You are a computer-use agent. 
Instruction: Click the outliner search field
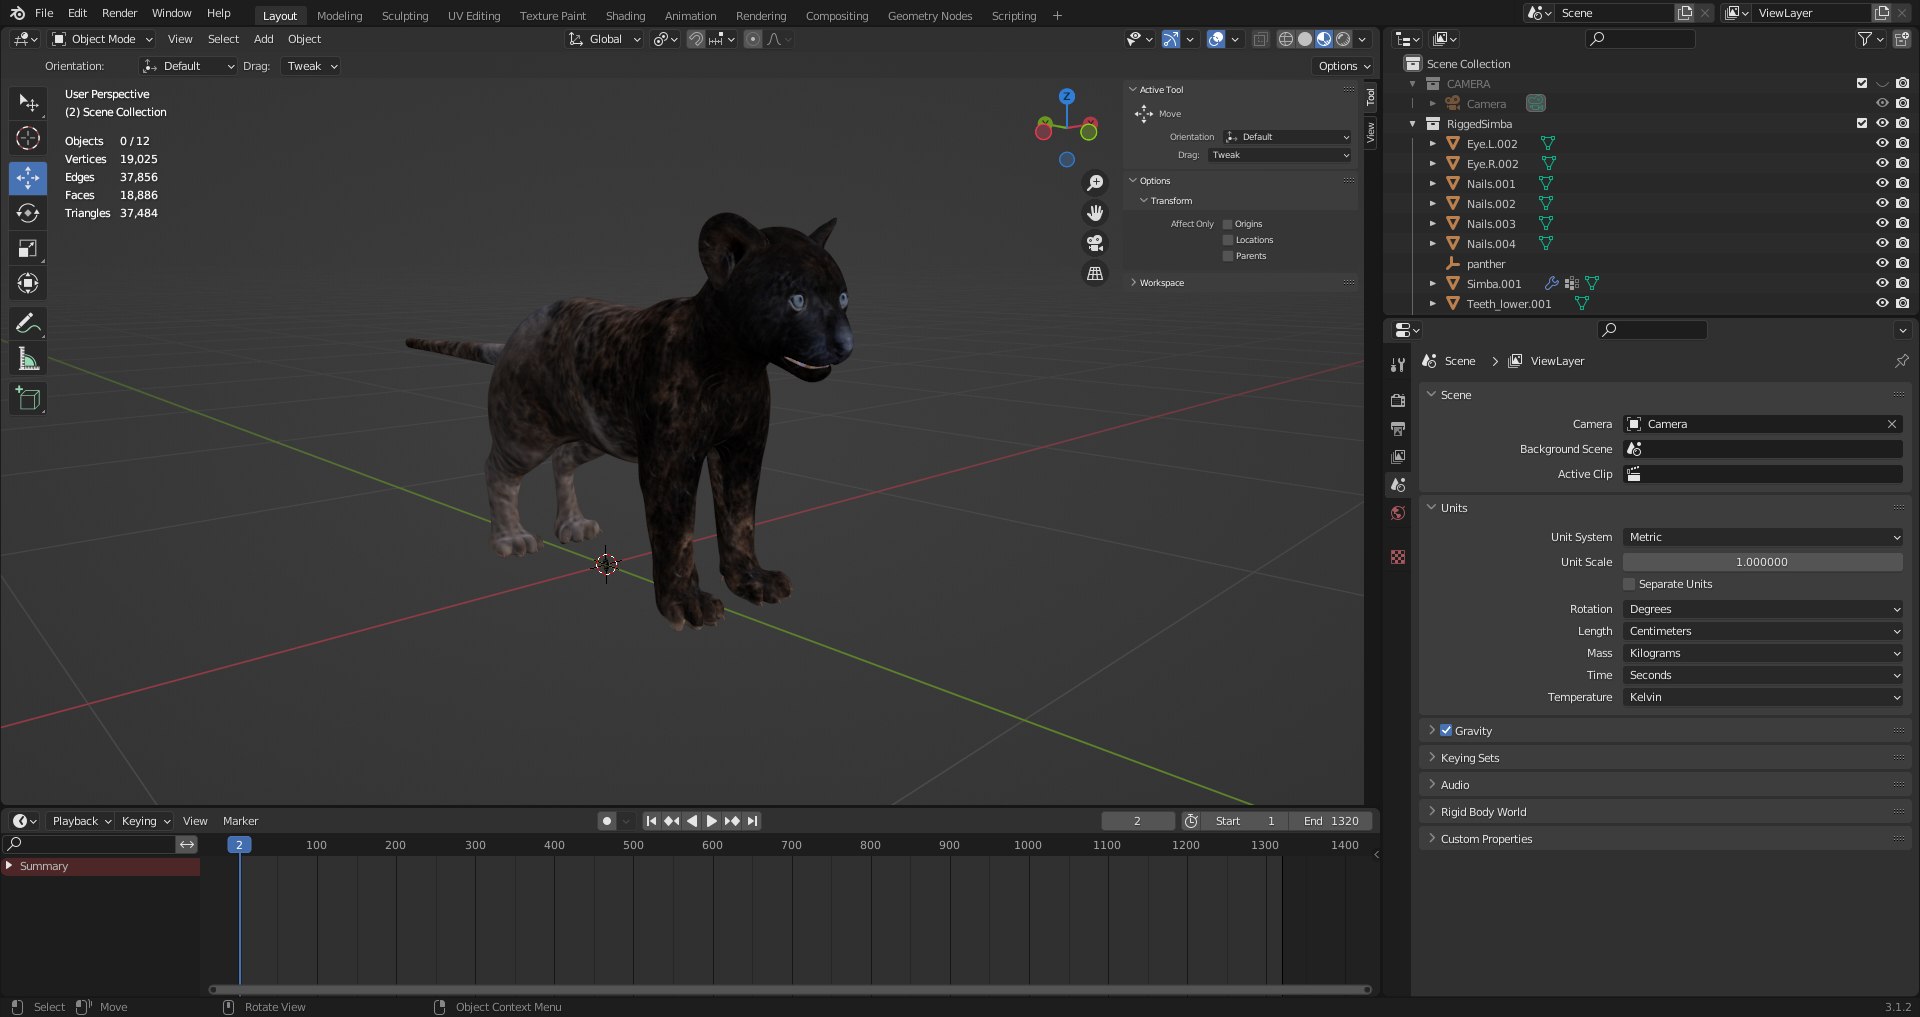1640,39
